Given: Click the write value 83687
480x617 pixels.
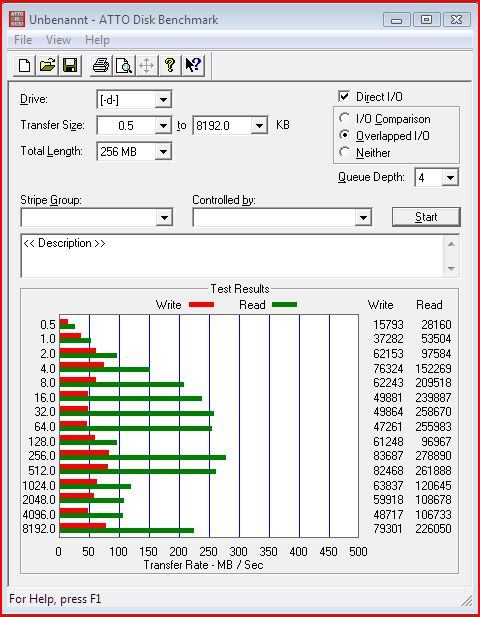Looking at the screenshot, I should 388,456.
